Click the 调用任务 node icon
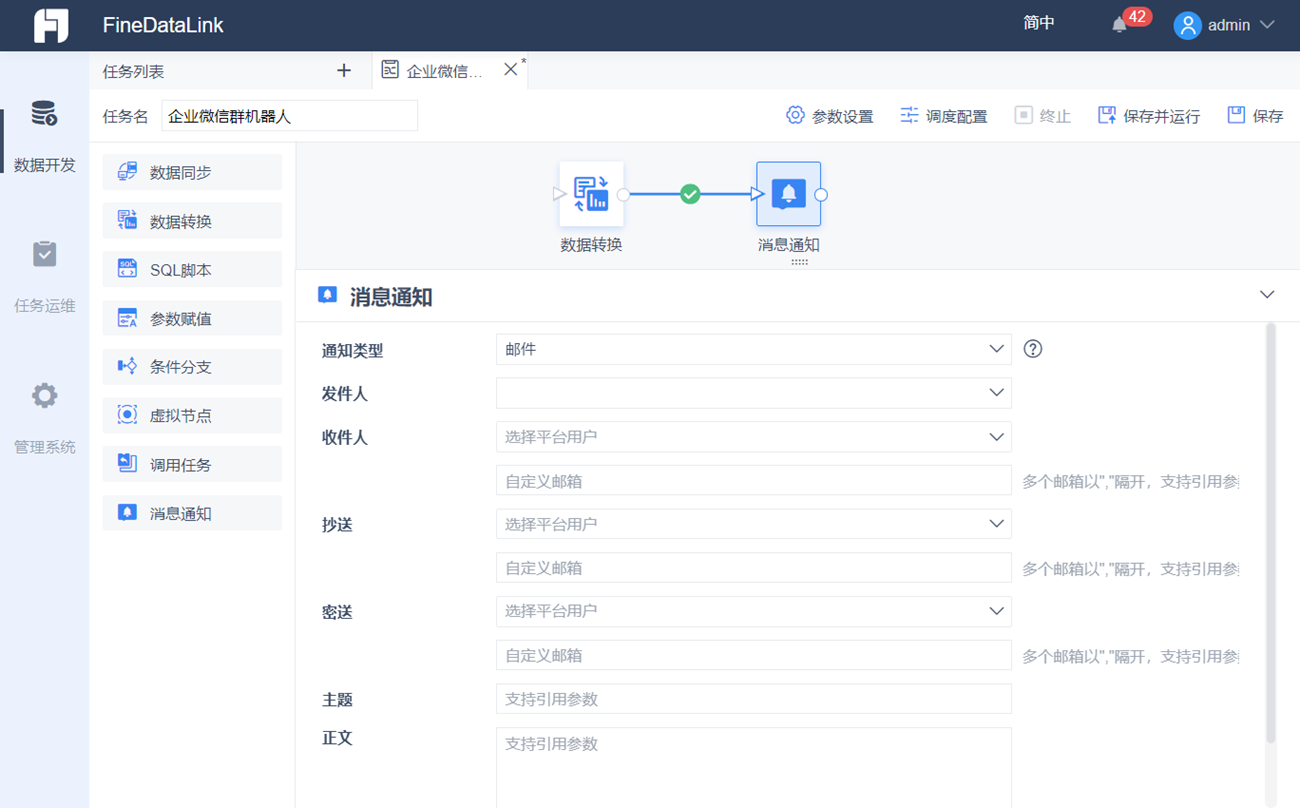1300x808 pixels. pos(127,464)
